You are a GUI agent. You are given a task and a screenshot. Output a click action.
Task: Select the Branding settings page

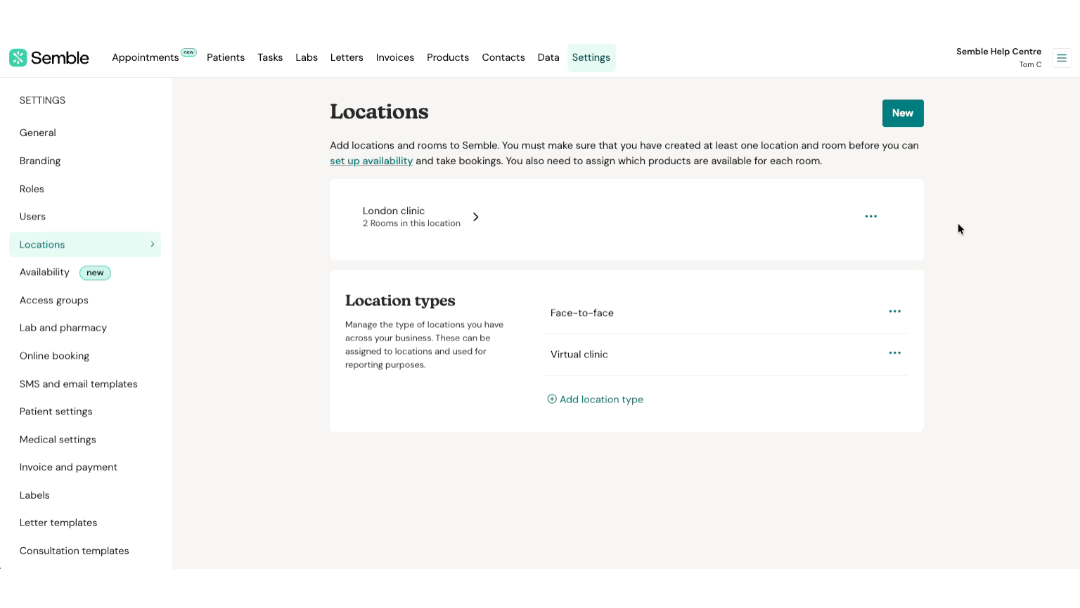point(40,160)
